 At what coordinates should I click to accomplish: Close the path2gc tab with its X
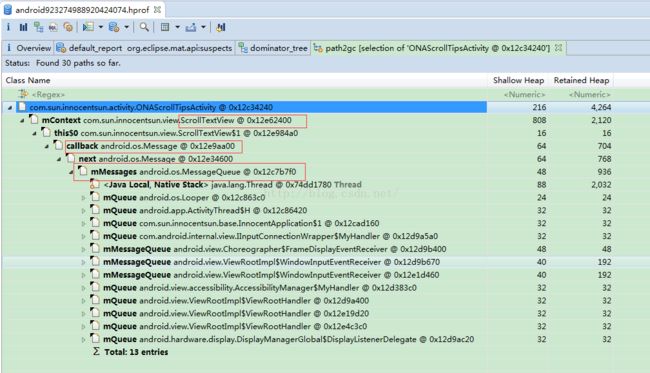coord(558,48)
